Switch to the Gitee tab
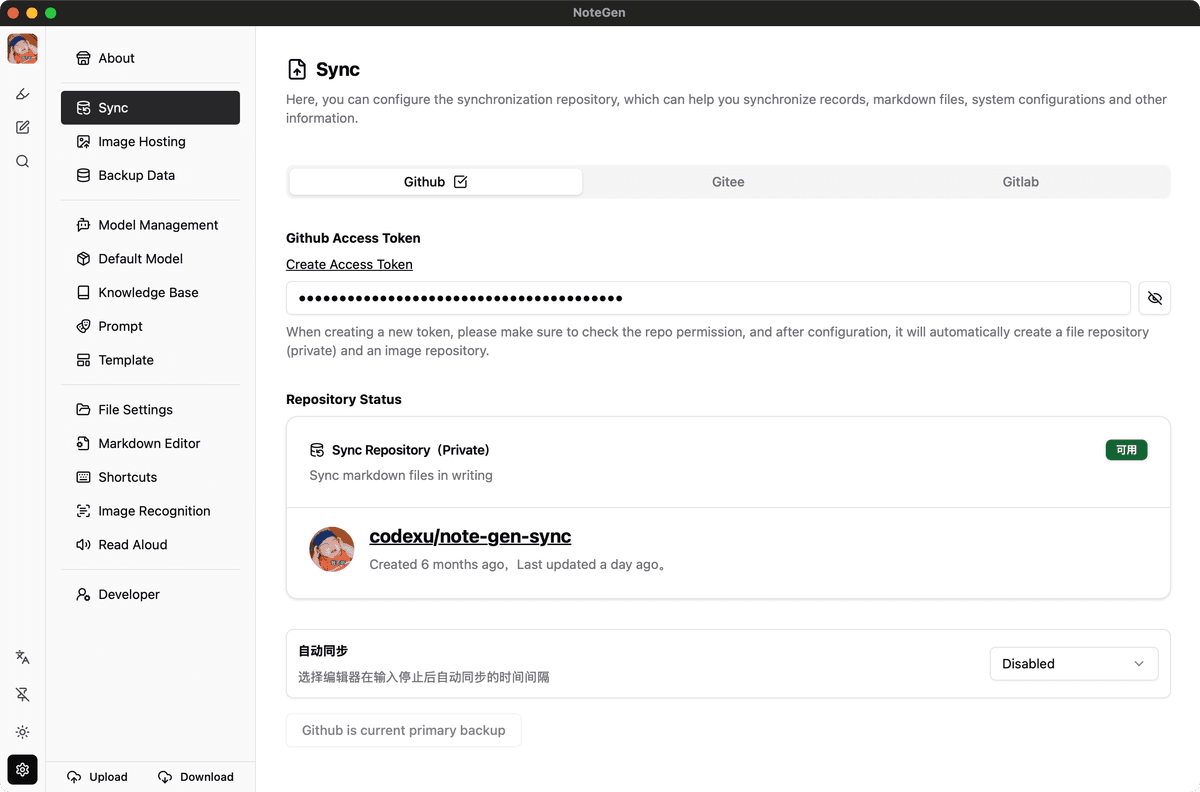This screenshot has height=792, width=1200. 728,182
